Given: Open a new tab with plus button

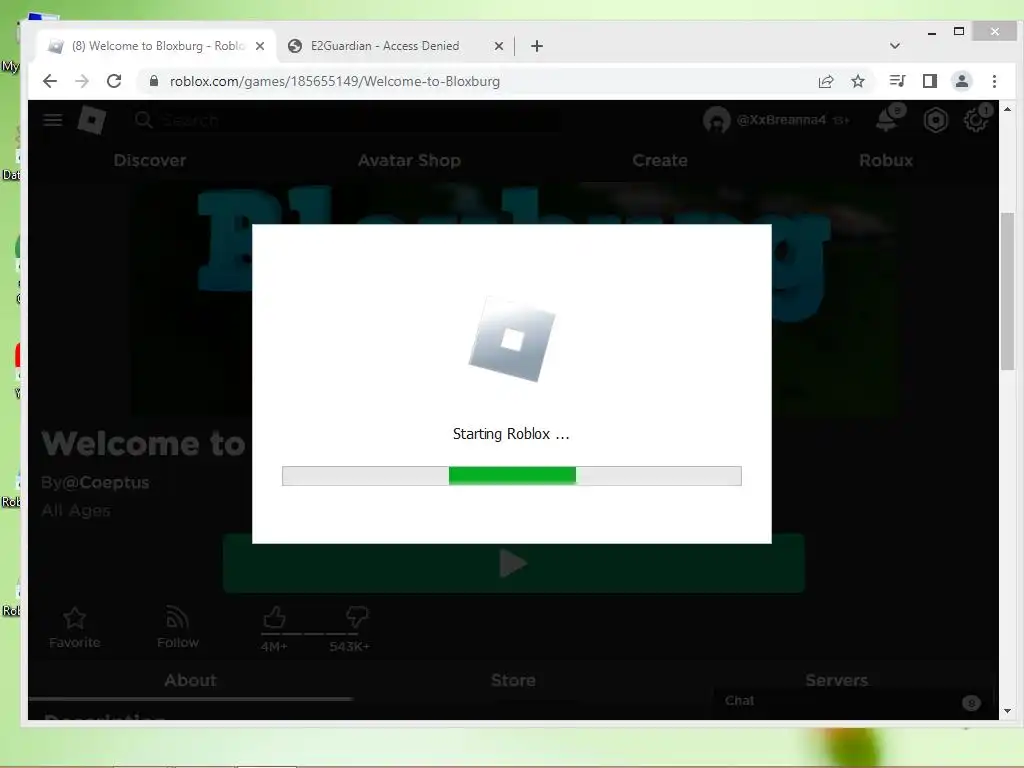Looking at the screenshot, I should [x=537, y=46].
